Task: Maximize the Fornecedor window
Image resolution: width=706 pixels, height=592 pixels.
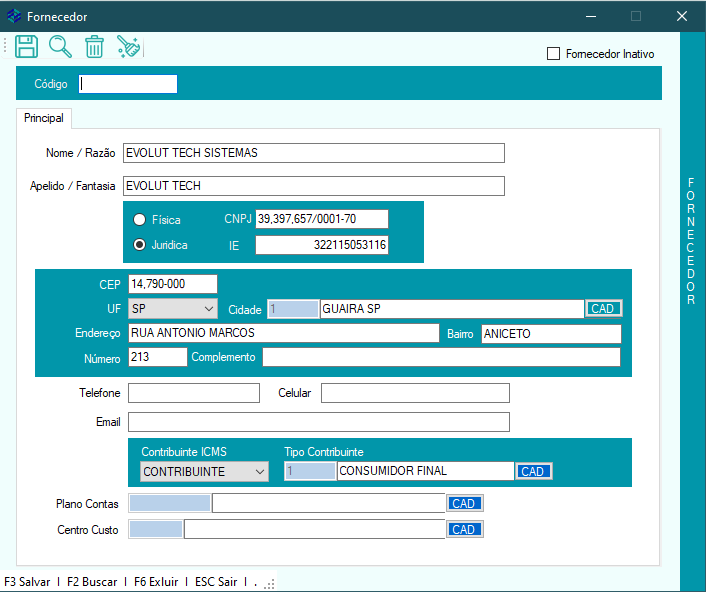Action: tap(635, 16)
